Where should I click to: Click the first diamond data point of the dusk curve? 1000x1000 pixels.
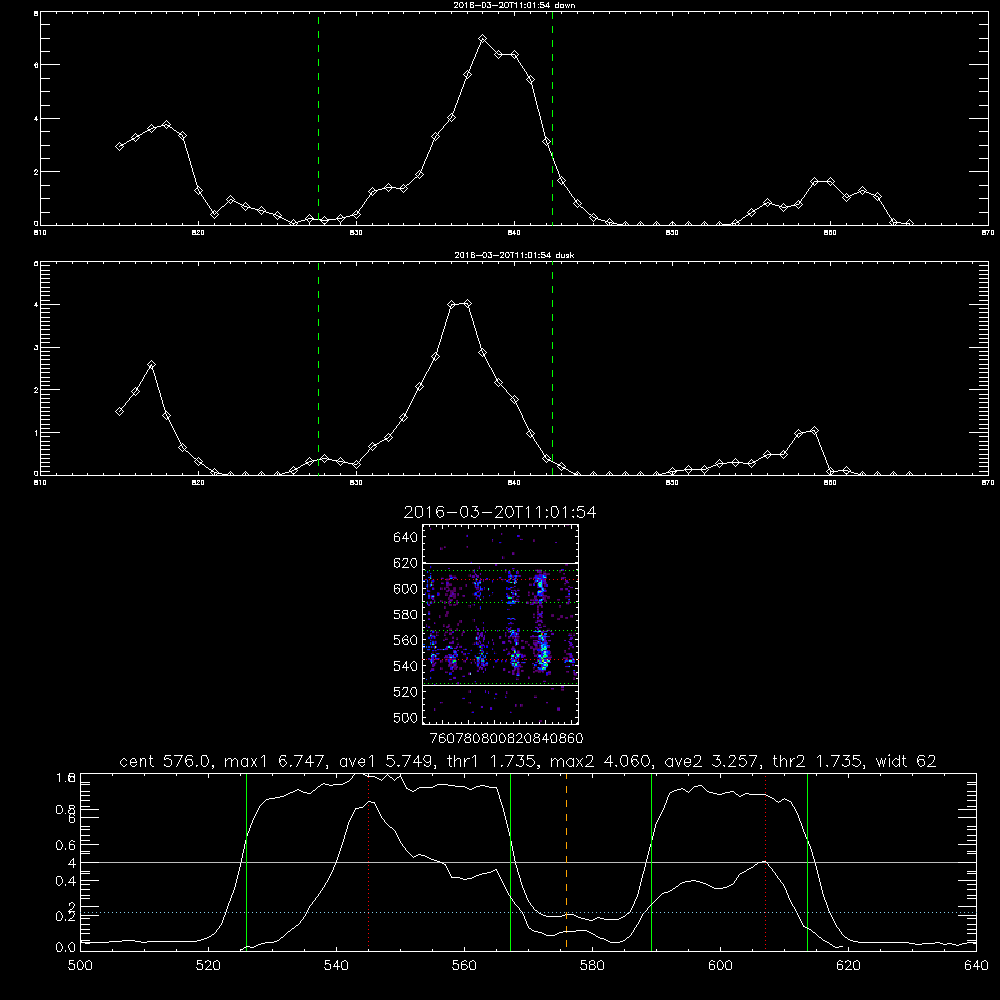tap(119, 411)
